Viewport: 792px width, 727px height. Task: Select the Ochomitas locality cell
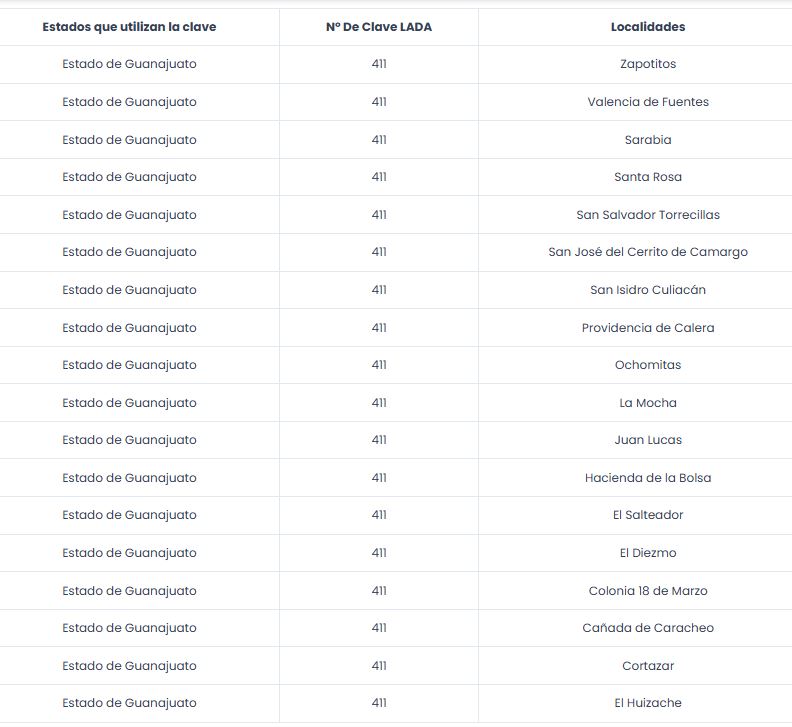(x=648, y=365)
